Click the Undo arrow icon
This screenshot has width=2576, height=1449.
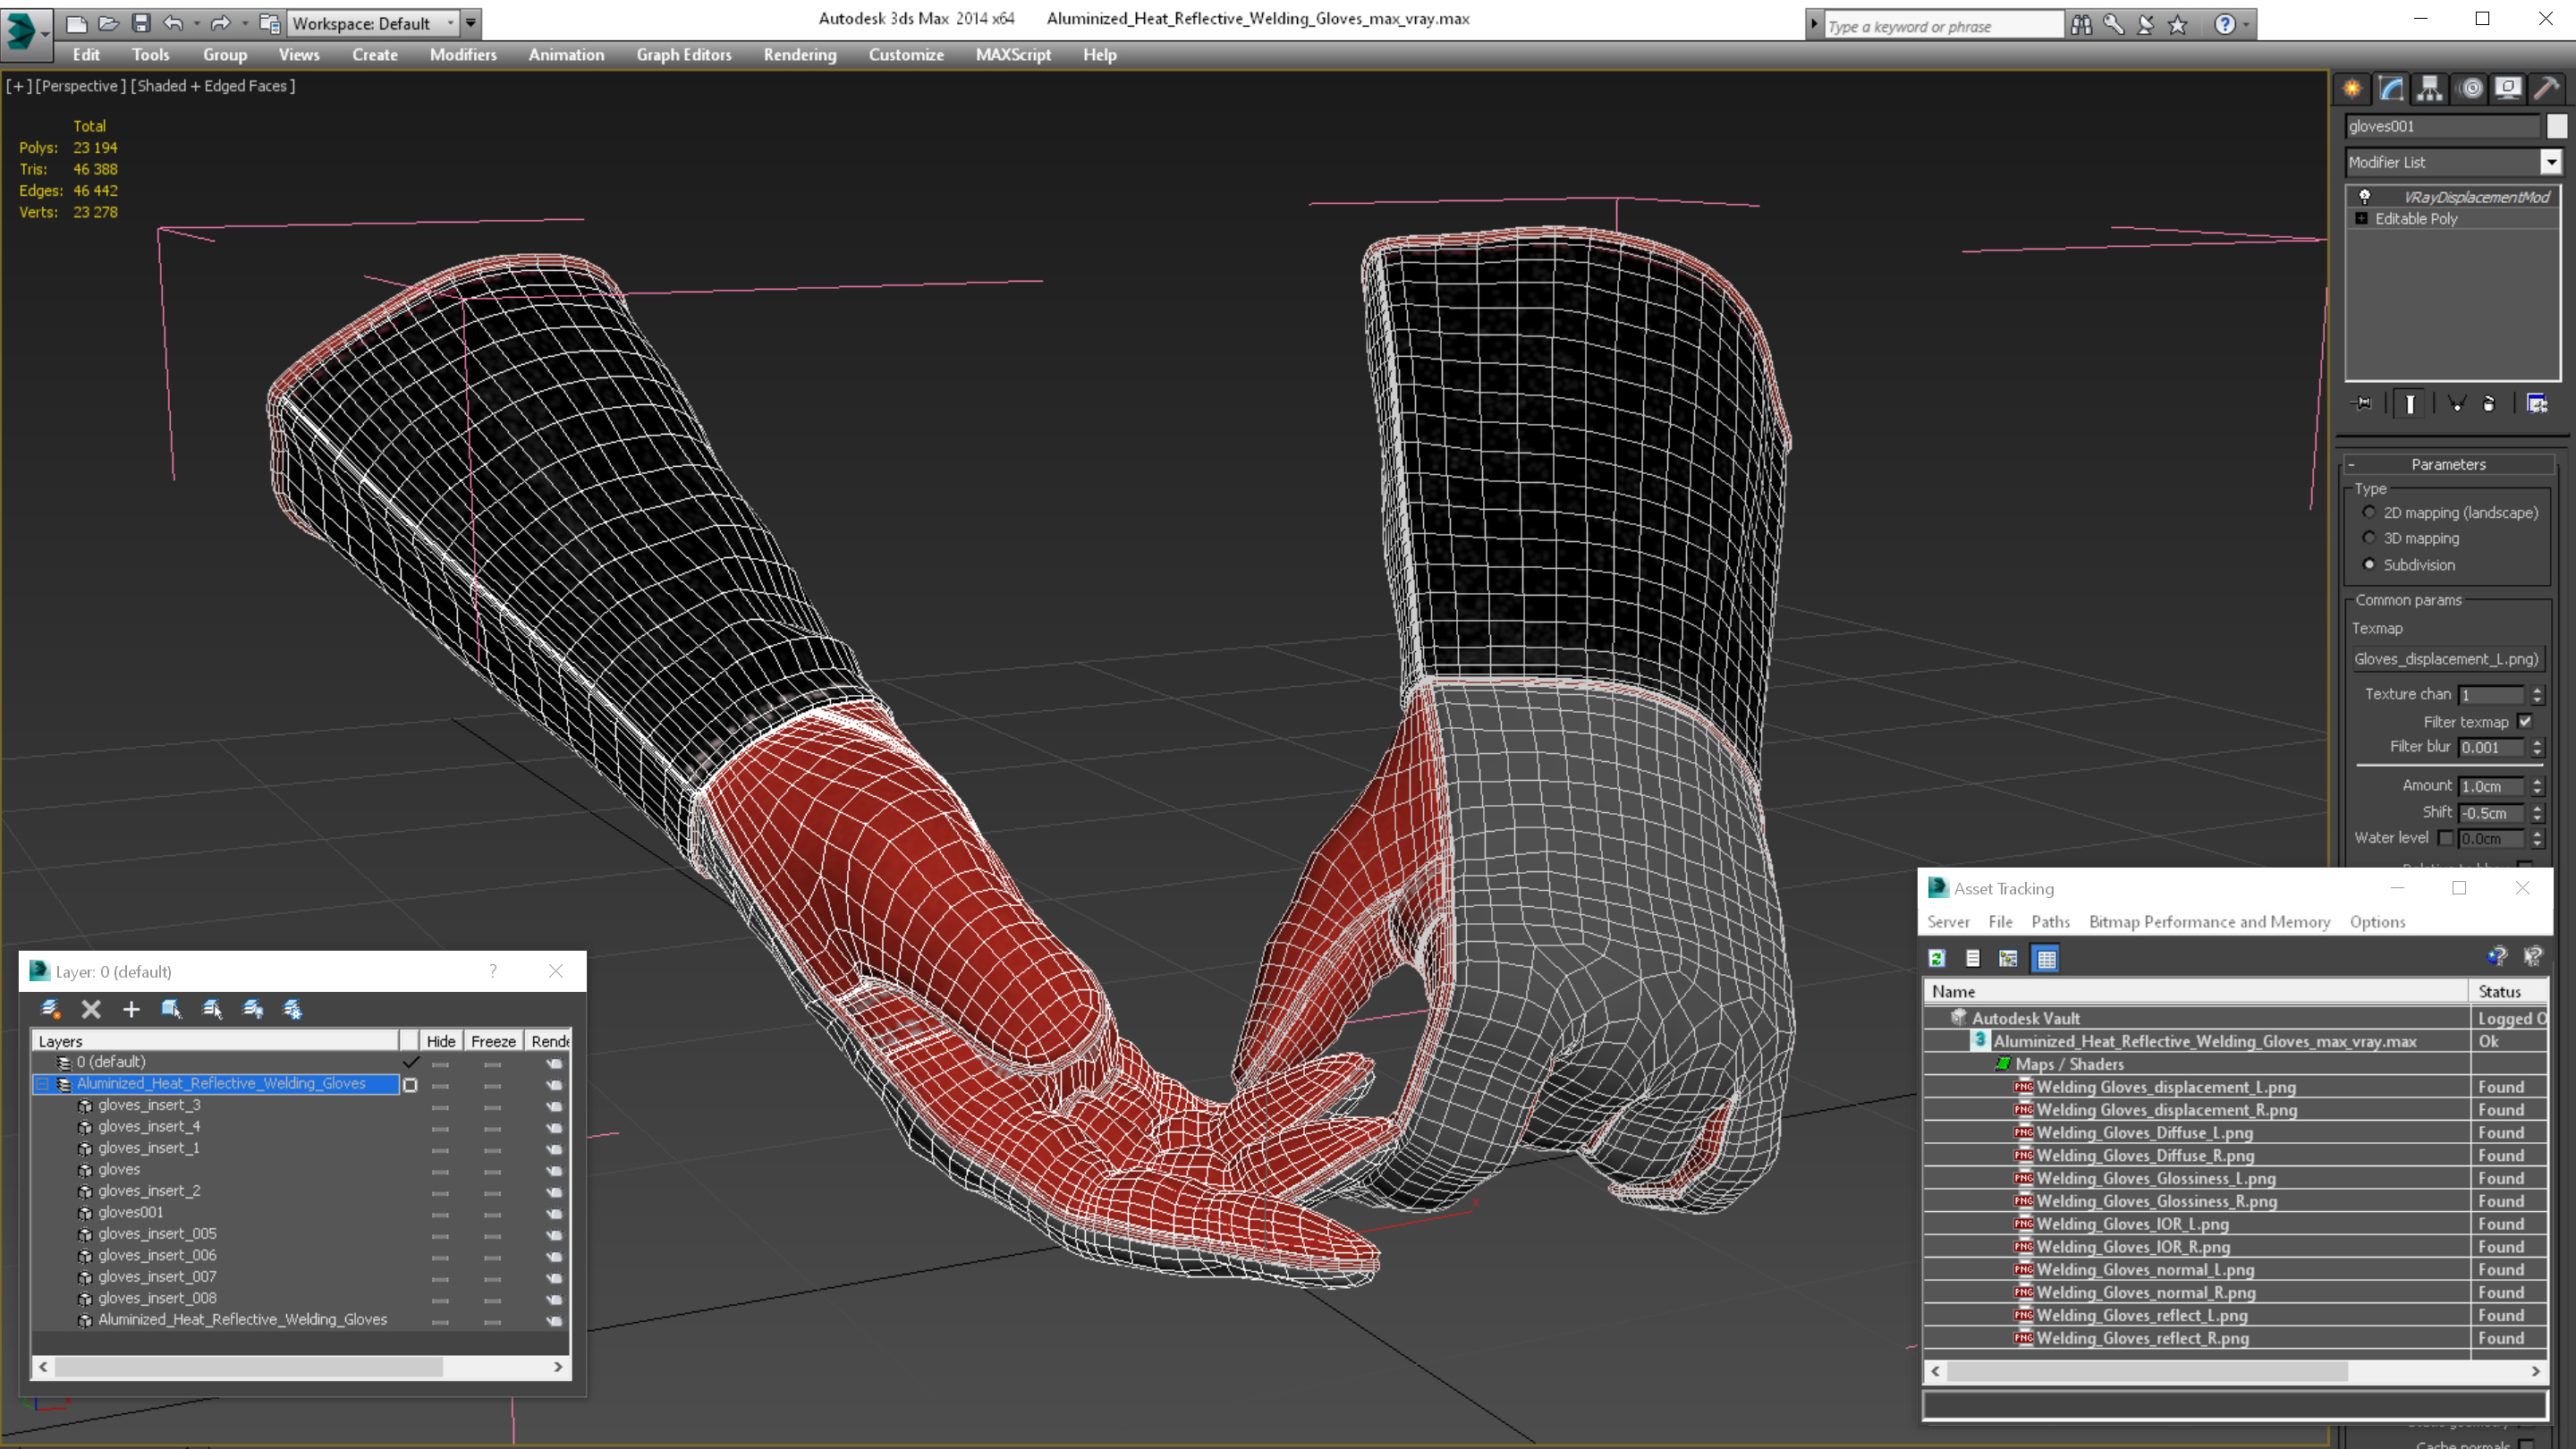pos(173,22)
